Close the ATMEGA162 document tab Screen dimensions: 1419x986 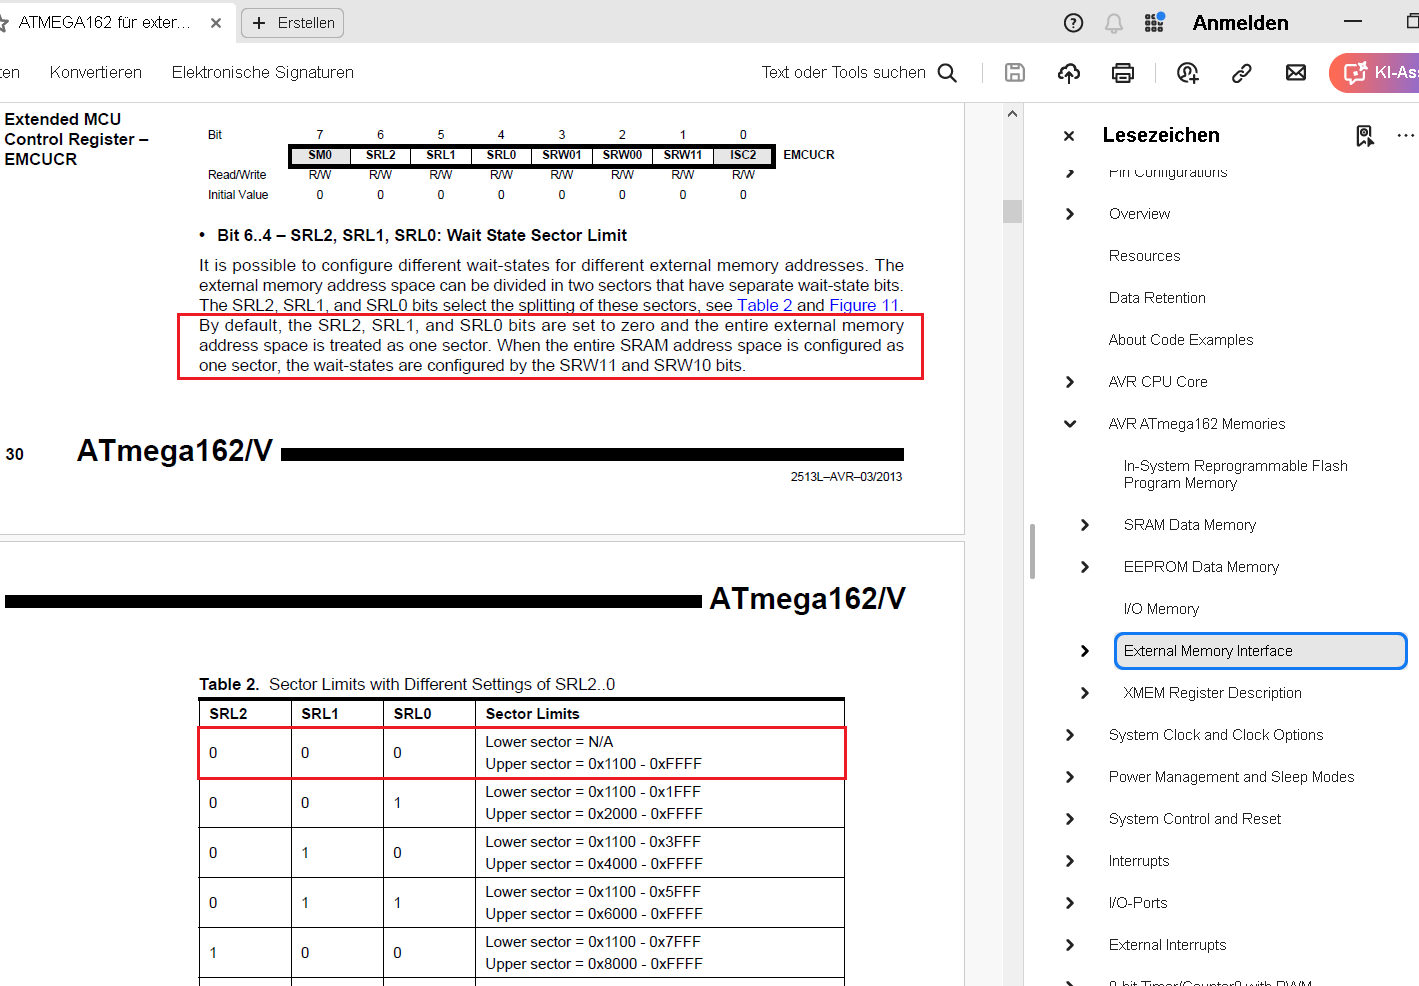point(216,23)
